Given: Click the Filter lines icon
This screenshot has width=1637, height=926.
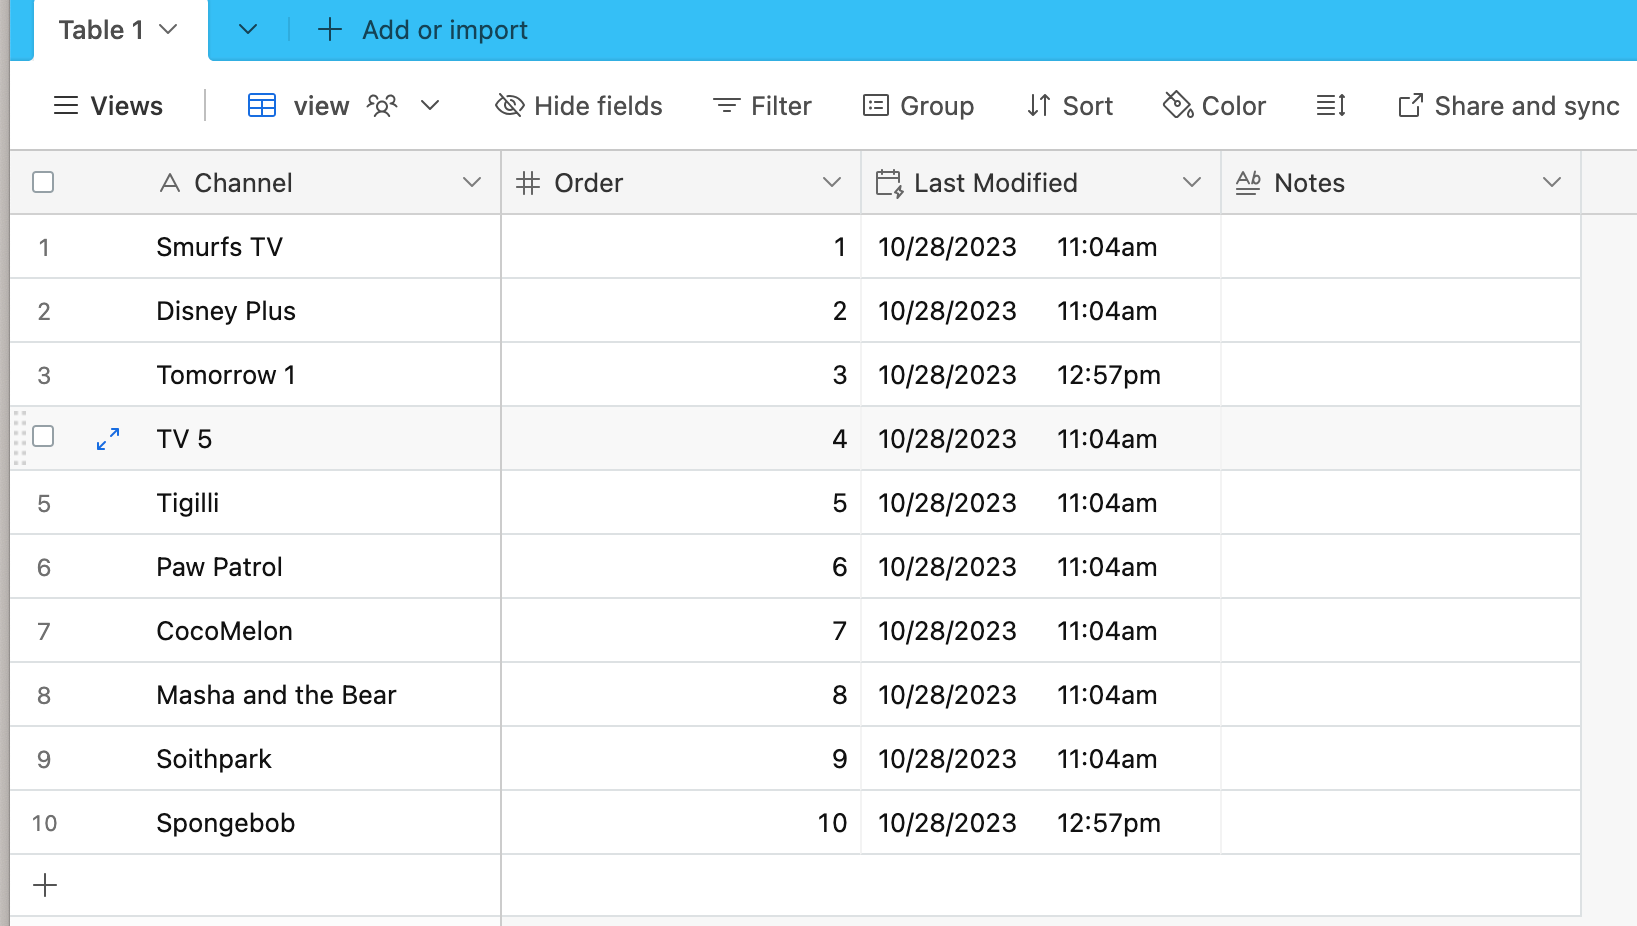Looking at the screenshot, I should pos(726,106).
